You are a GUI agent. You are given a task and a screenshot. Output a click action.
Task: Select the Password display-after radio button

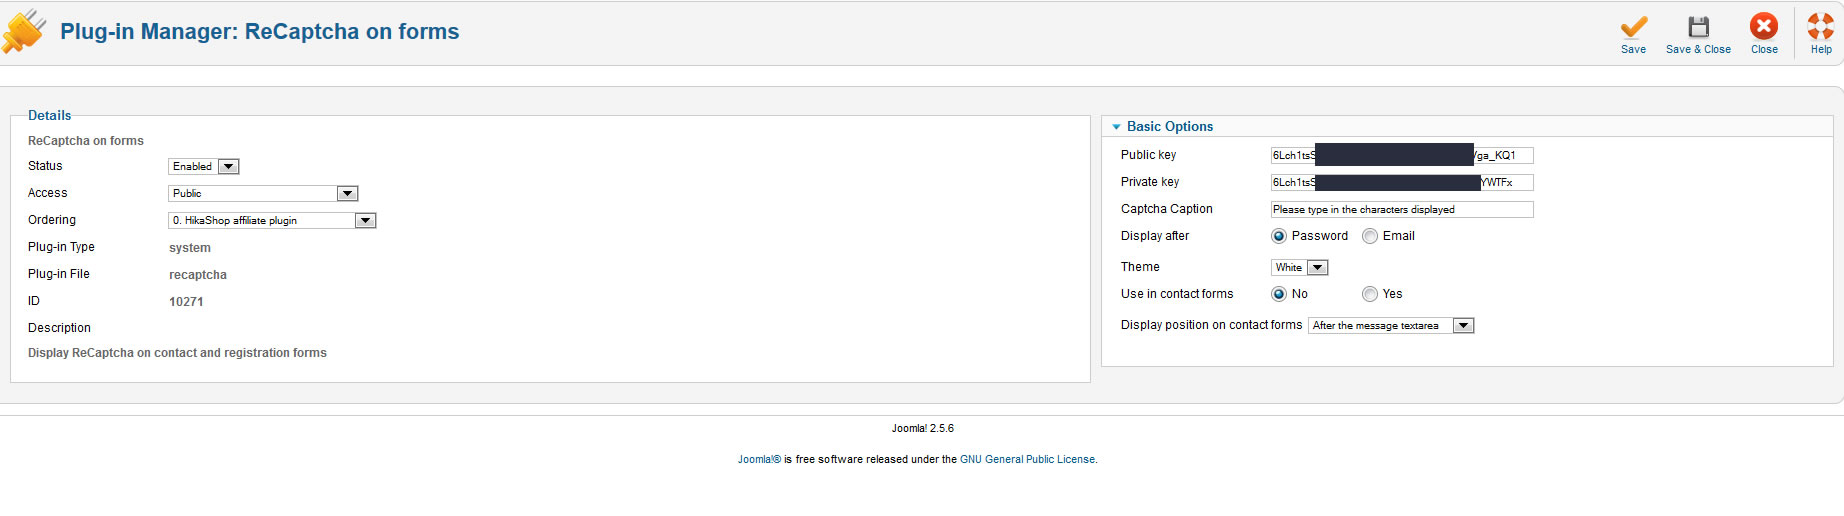(1279, 237)
